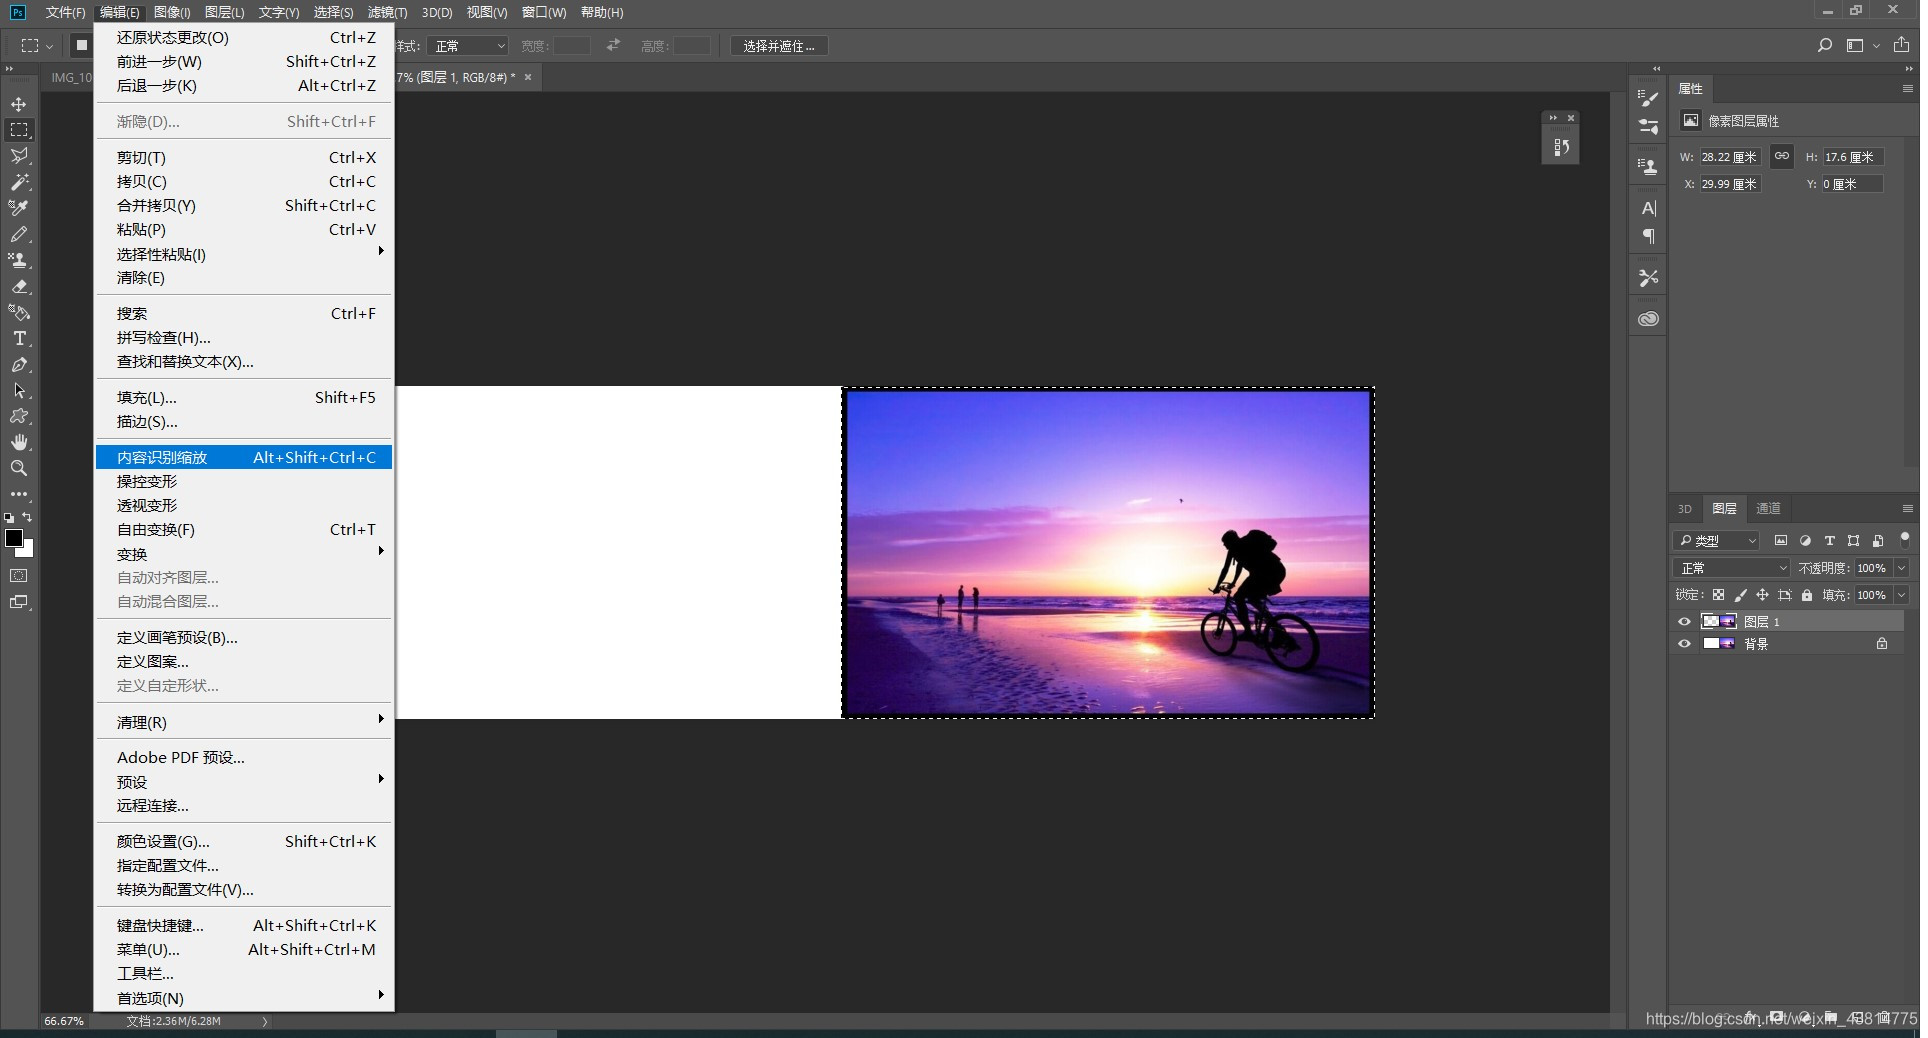Select the Magic Wand tool
This screenshot has height=1038, width=1928.
[19, 182]
